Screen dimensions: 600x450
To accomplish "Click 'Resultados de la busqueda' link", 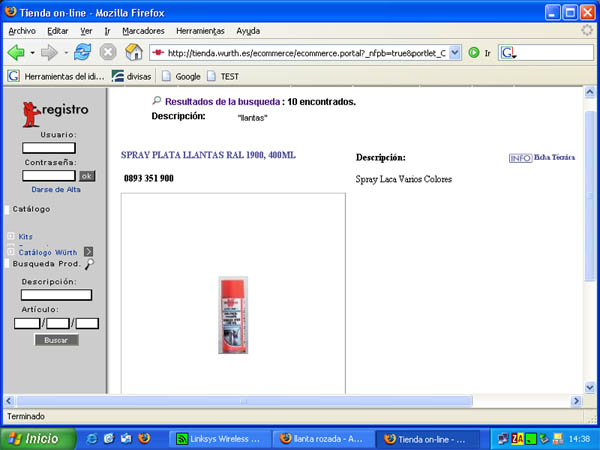I will [x=222, y=102].
